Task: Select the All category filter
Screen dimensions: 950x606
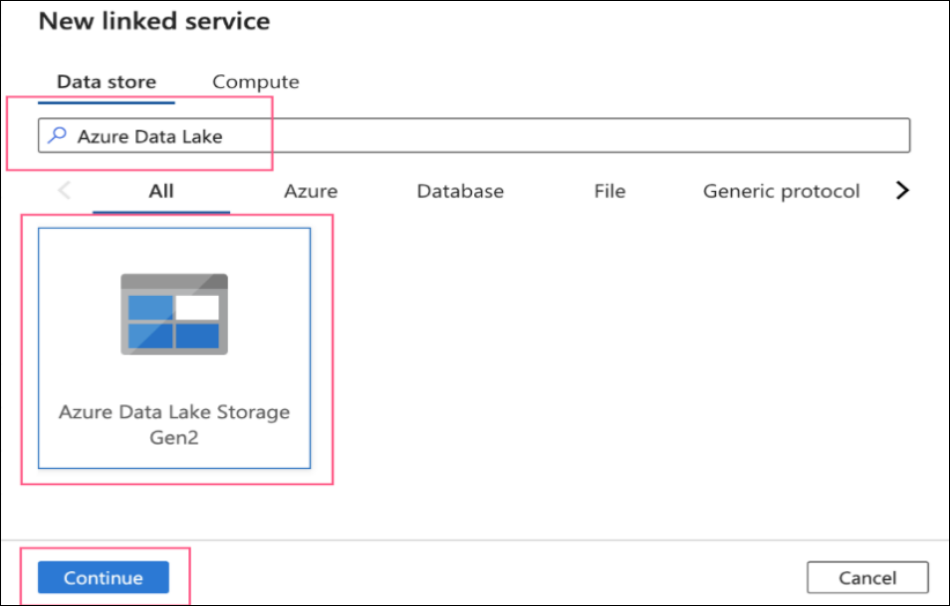Action: coord(161,191)
